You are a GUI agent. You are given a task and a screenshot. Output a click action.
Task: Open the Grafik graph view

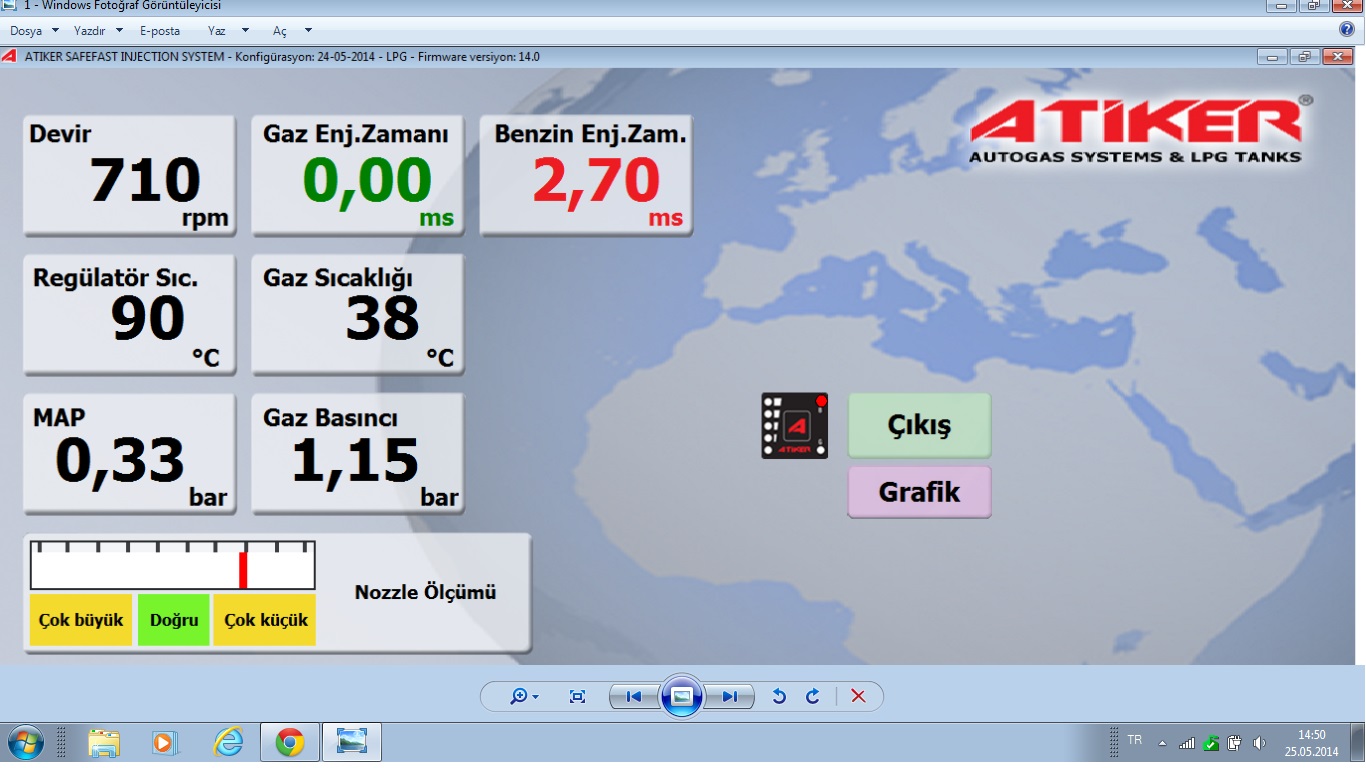point(919,491)
